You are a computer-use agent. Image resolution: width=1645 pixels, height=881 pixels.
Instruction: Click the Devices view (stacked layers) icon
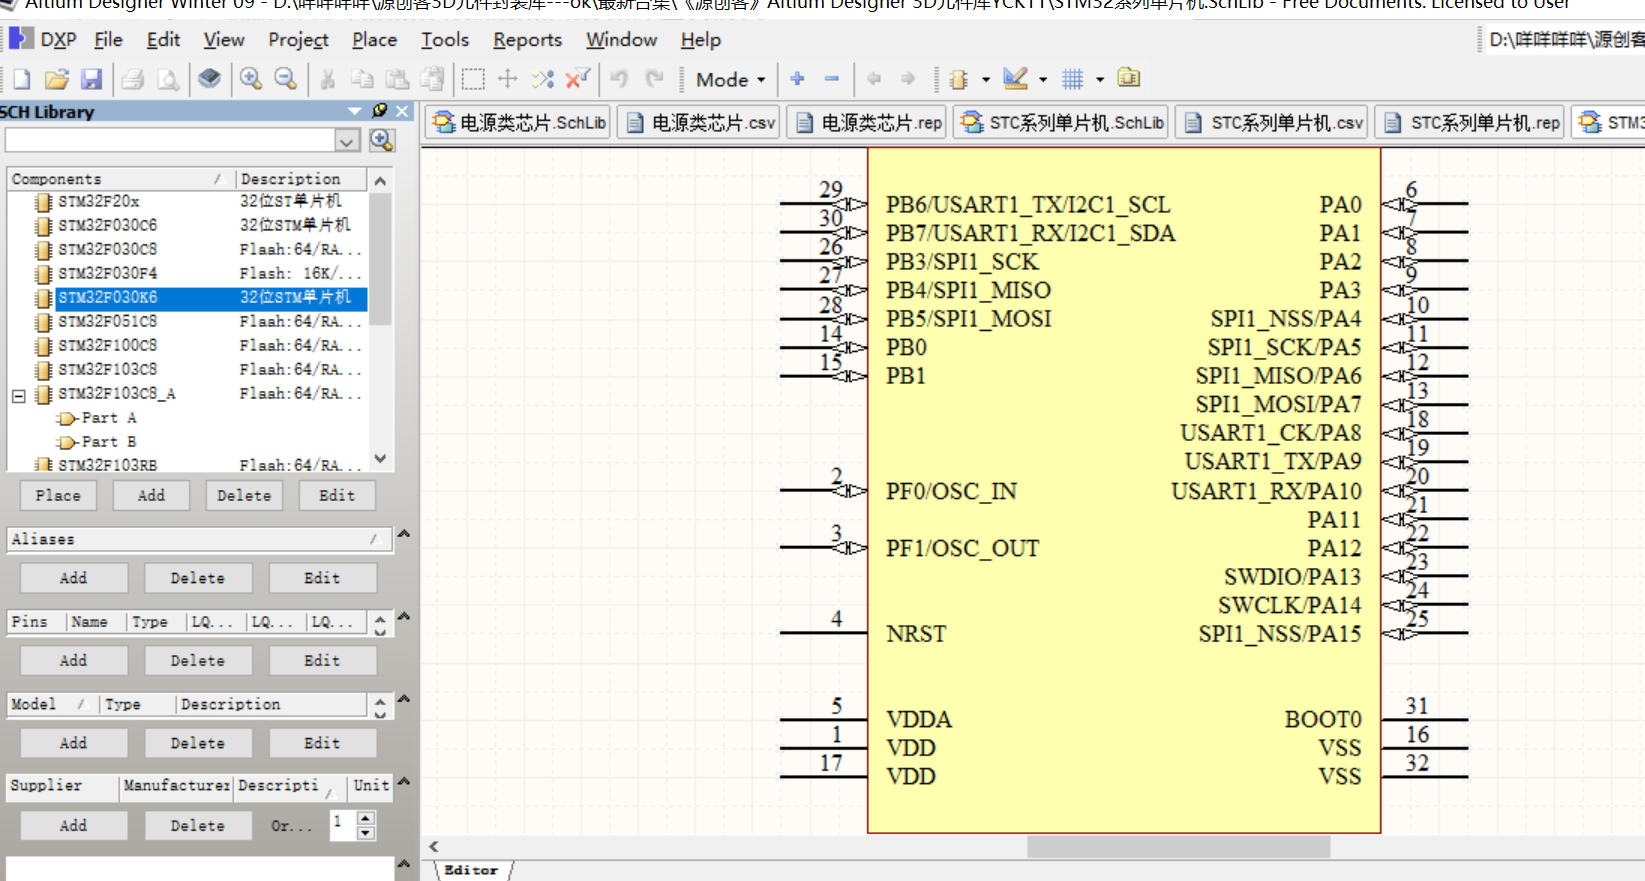[209, 79]
